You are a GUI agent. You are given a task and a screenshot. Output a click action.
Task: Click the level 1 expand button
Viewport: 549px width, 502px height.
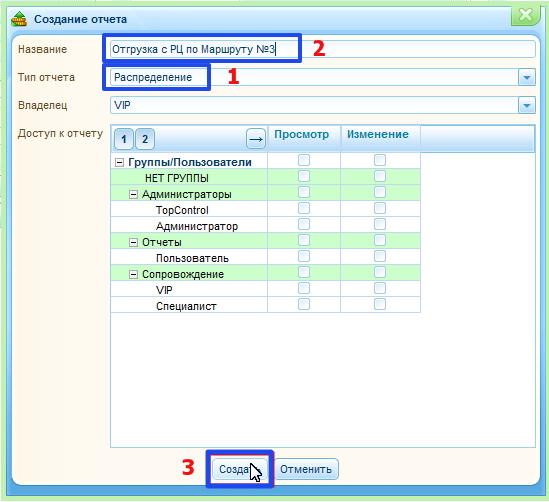pyautogui.click(x=124, y=139)
